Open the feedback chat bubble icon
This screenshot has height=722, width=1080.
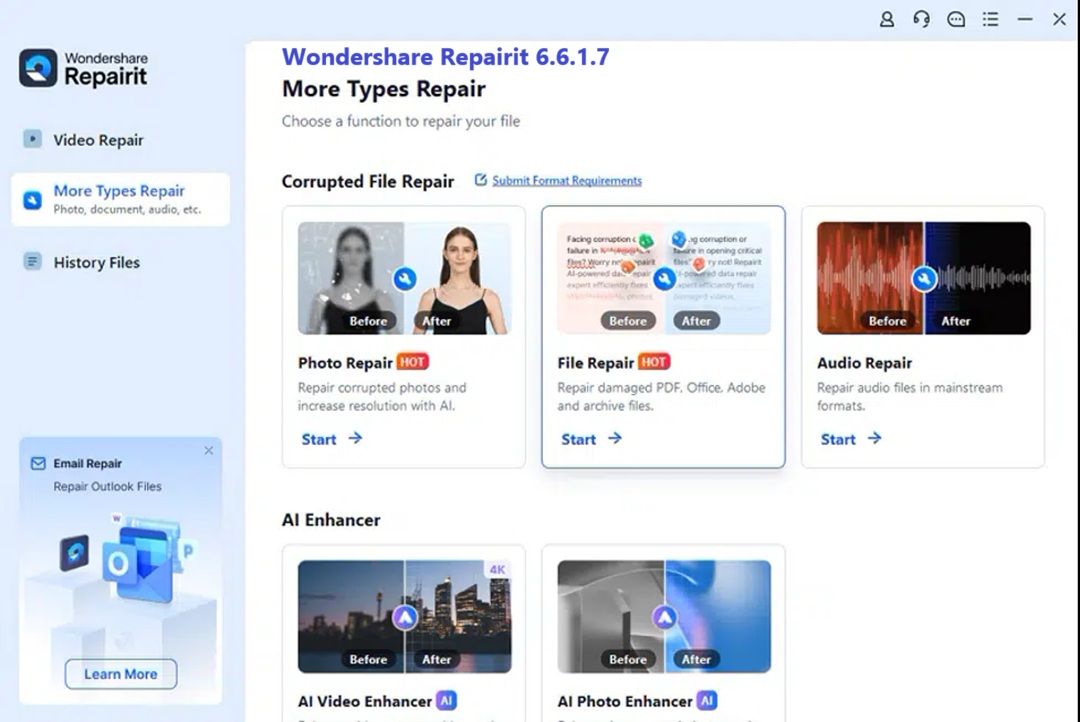click(956, 19)
